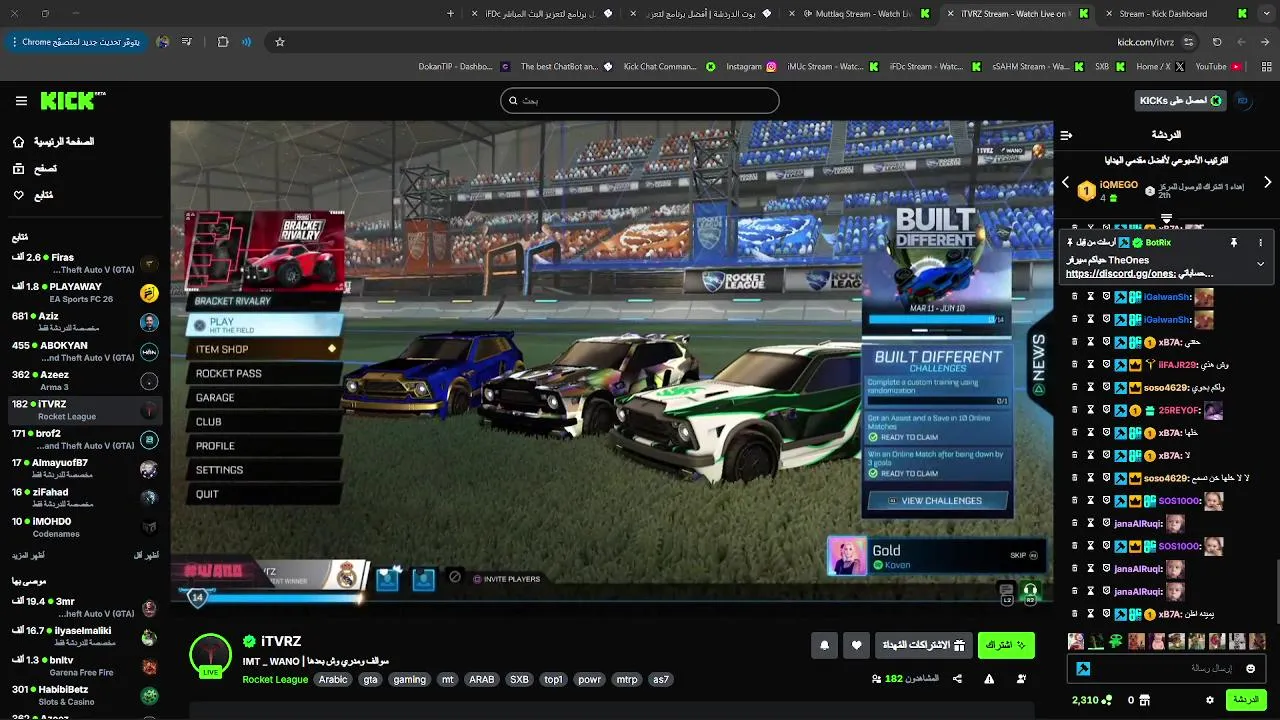Viewport: 1280px width, 720px height.
Task: Open moderator hammer icon in chat box
Action: 1083,668
